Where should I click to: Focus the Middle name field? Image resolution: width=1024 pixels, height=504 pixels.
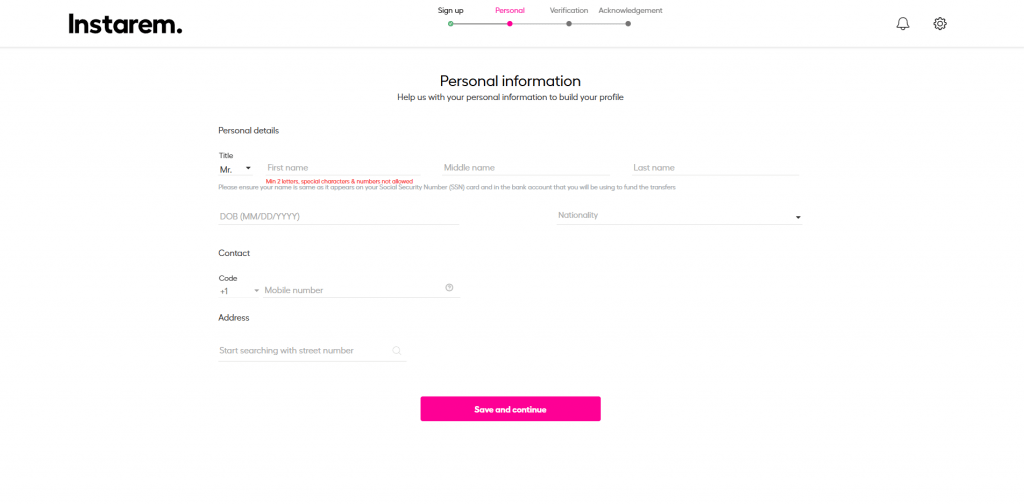point(526,168)
